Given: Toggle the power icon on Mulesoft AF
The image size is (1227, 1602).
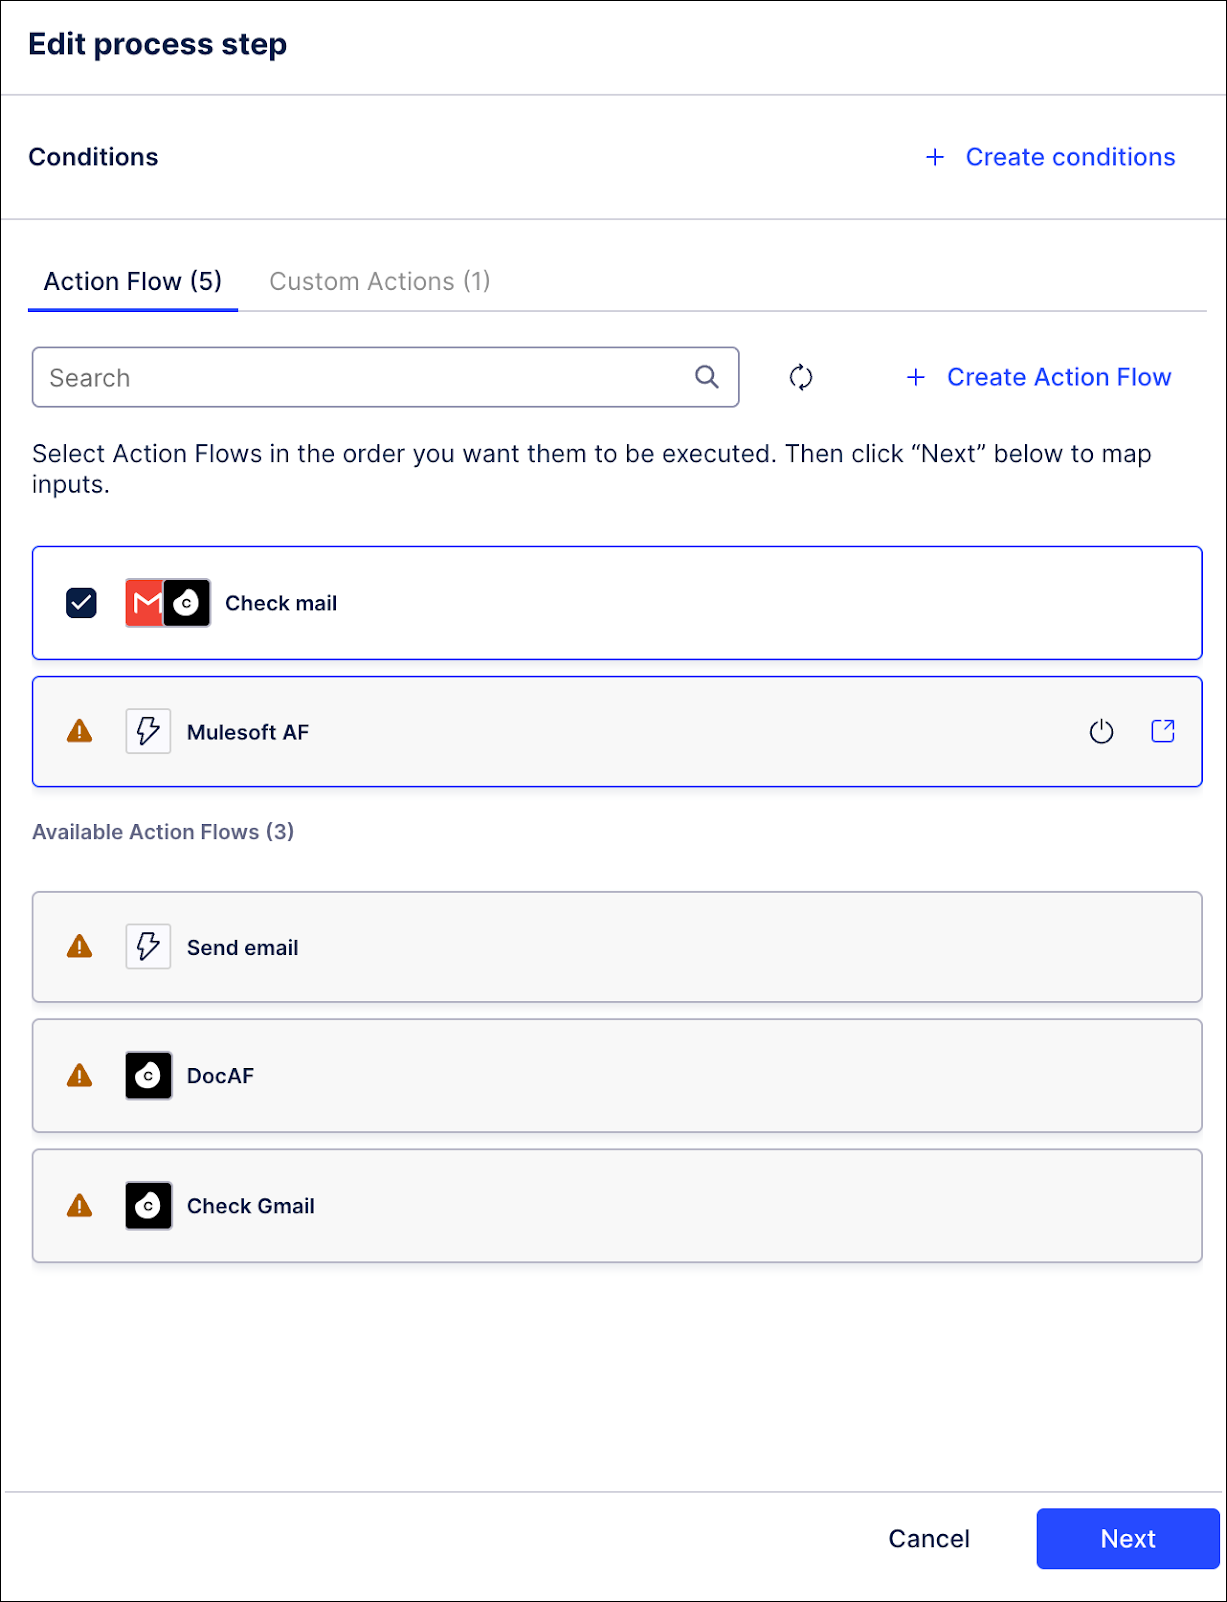Looking at the screenshot, I should [1101, 731].
